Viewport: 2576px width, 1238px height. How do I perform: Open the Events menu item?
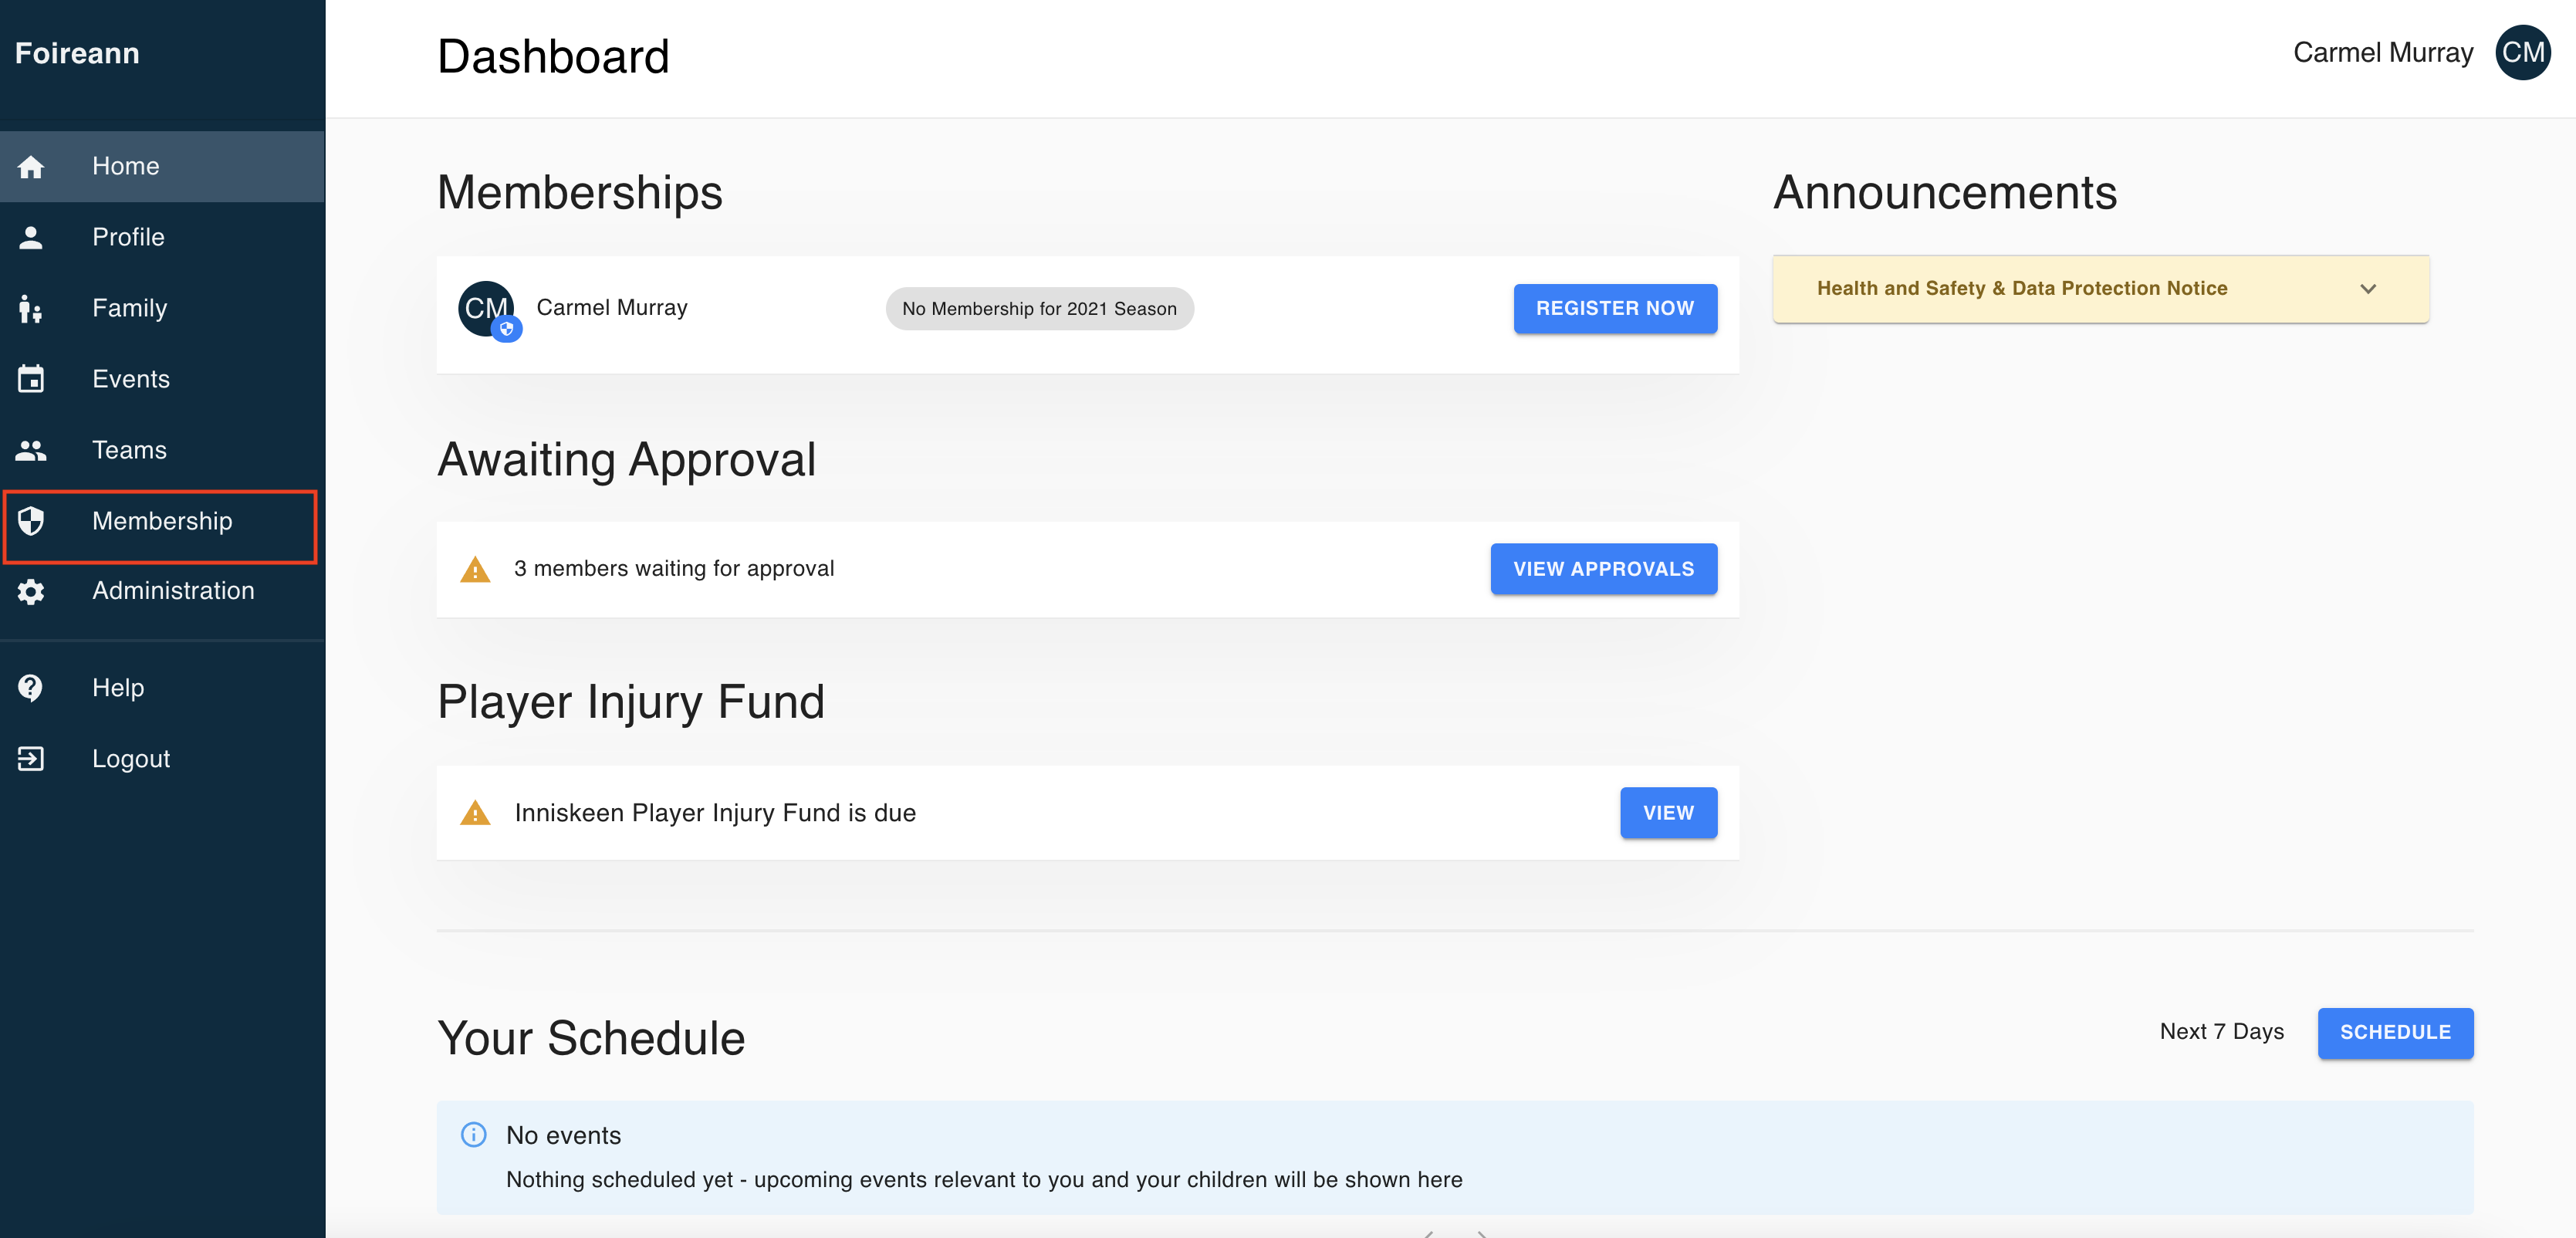[x=162, y=379]
